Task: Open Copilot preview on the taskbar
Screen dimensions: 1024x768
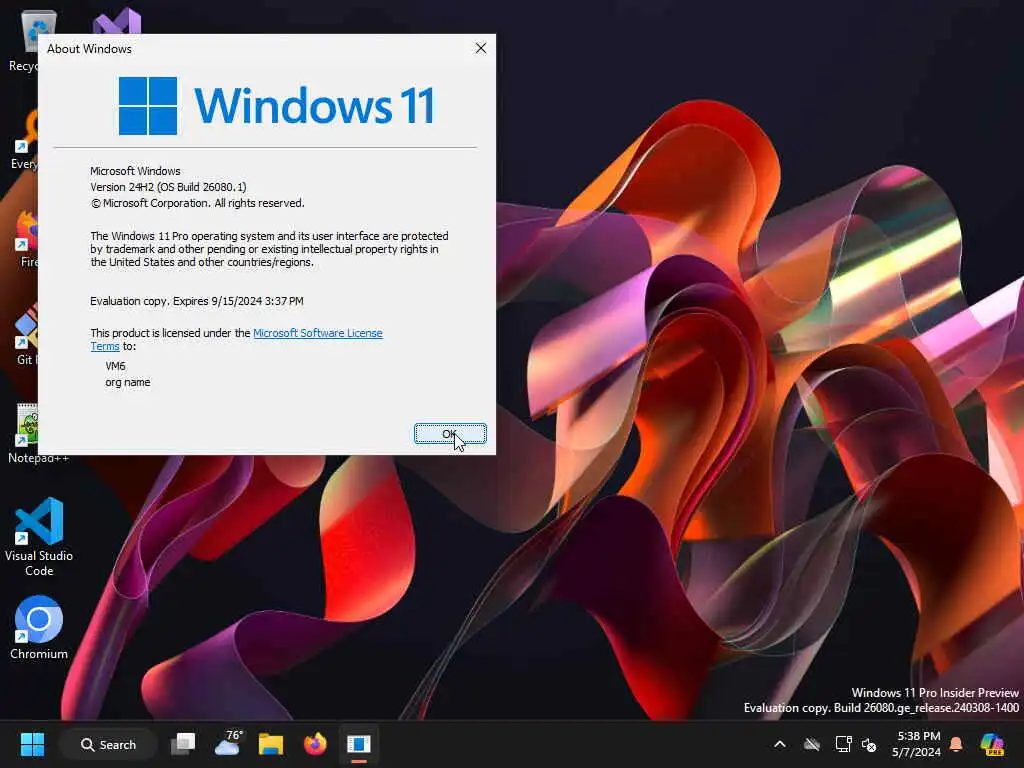Action: point(992,744)
